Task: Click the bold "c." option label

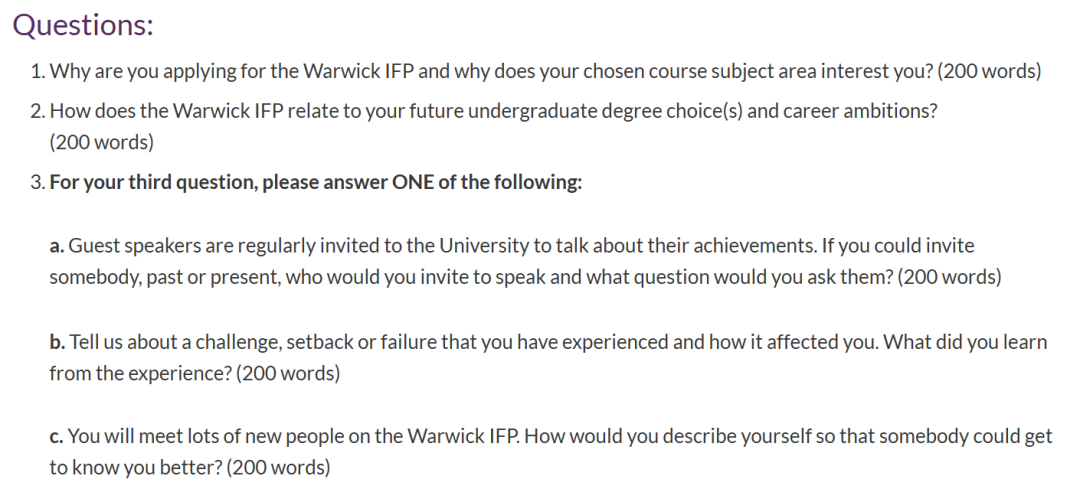Action: tap(57, 437)
